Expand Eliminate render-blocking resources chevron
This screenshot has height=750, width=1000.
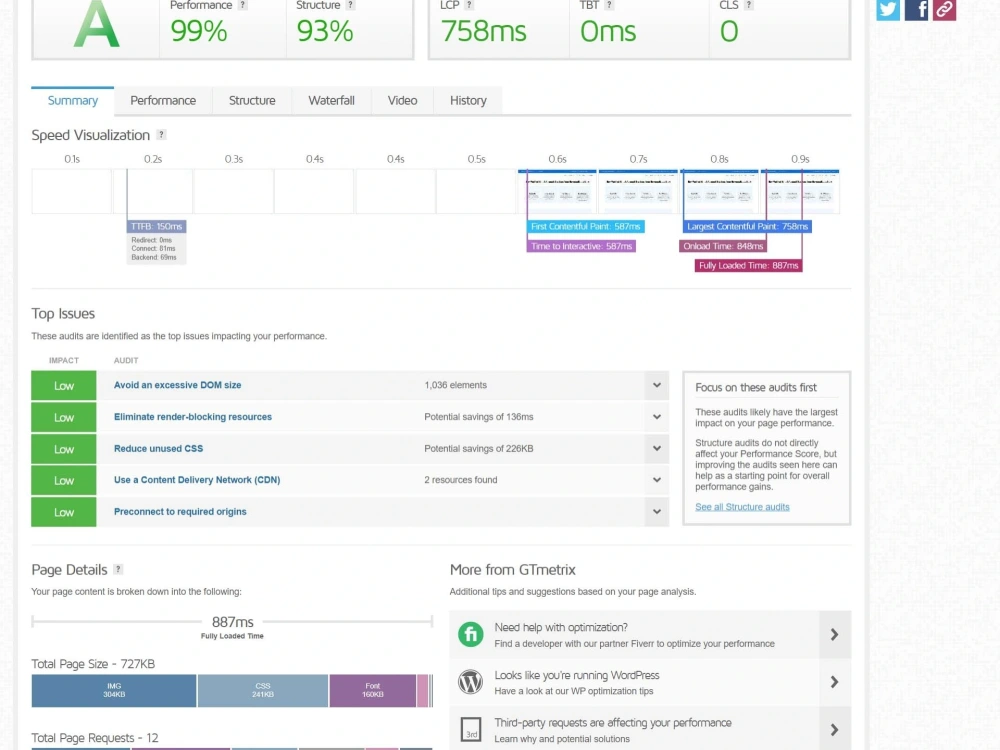[656, 417]
